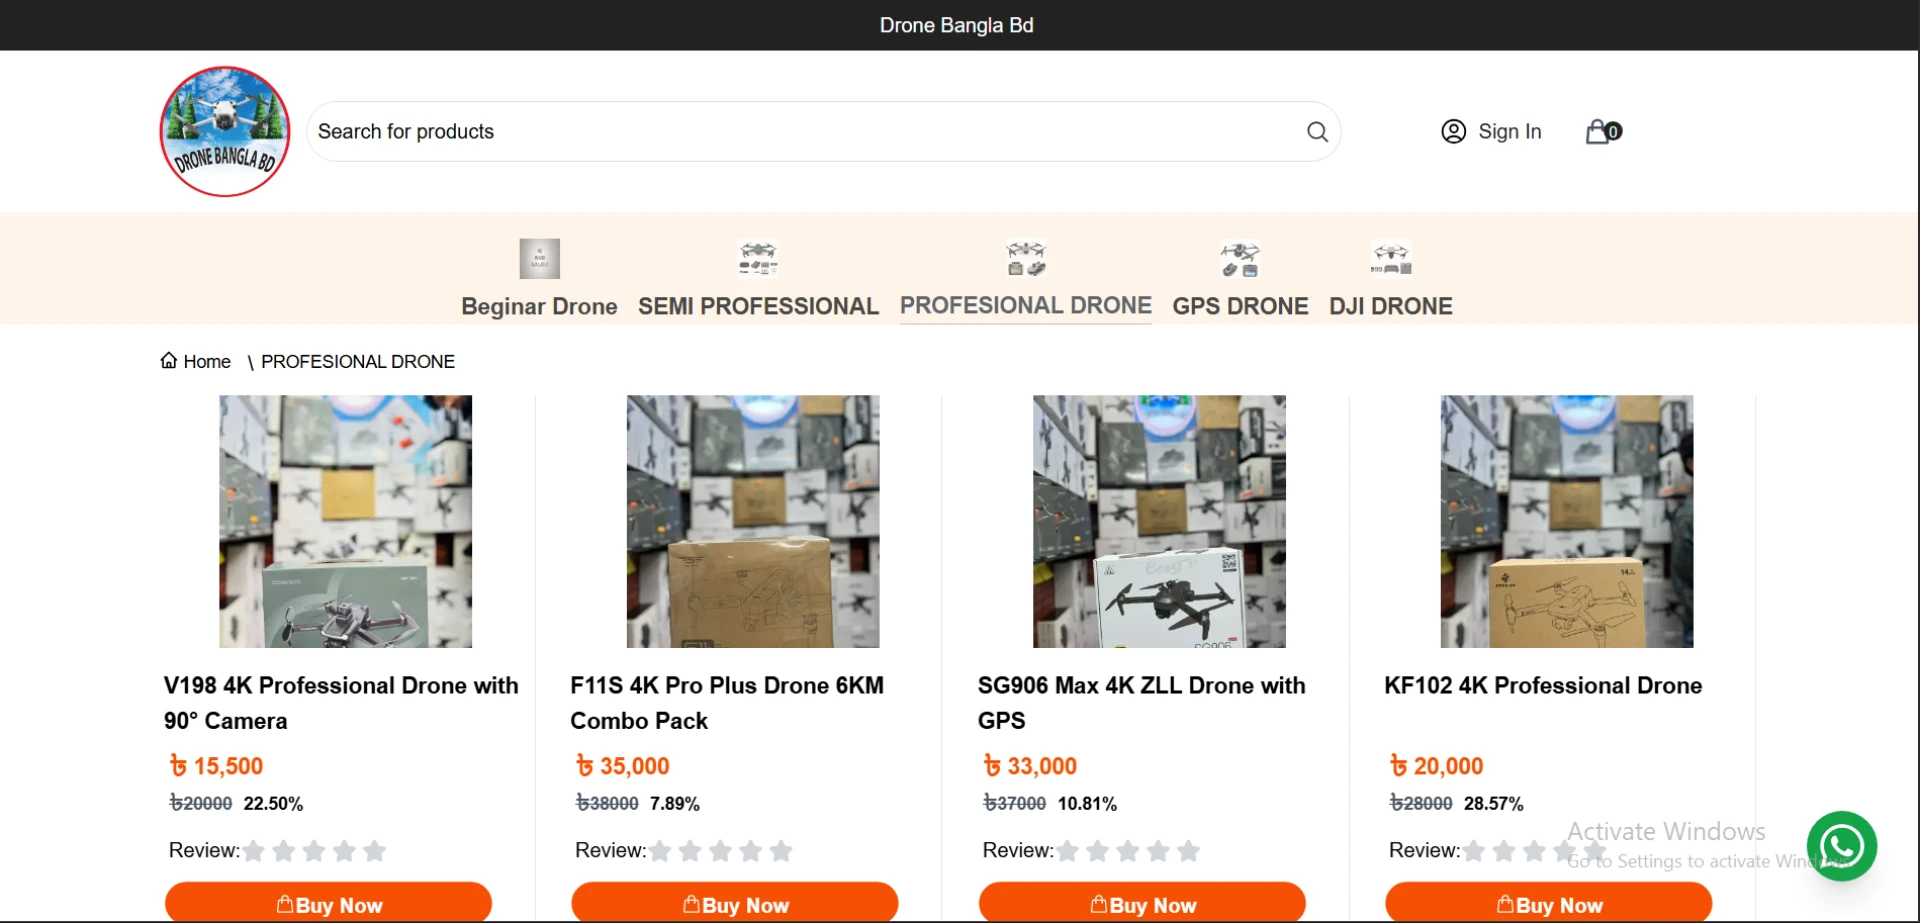Open the DJI DRONE category
The height and width of the screenshot is (923, 1920).
coord(1391,306)
